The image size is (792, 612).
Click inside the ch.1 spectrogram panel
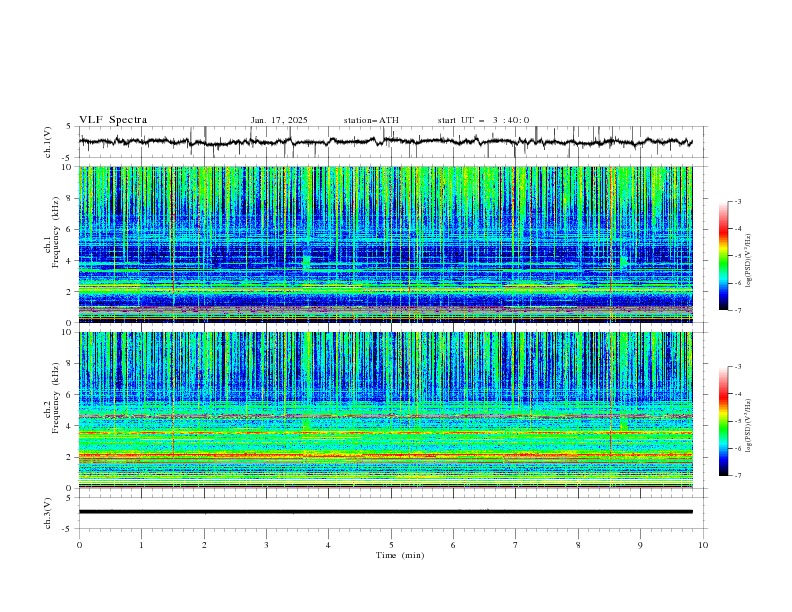[385, 244]
